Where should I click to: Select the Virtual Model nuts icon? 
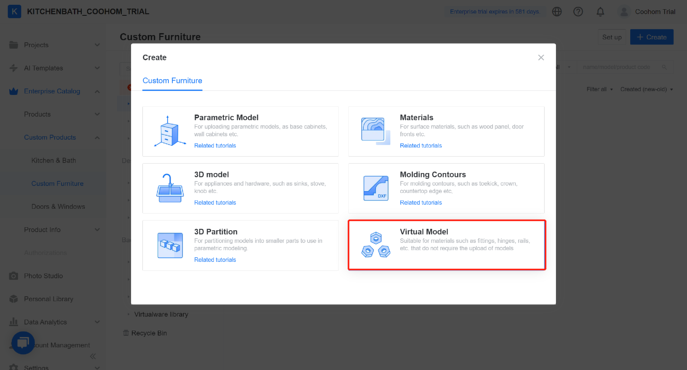coord(376,245)
